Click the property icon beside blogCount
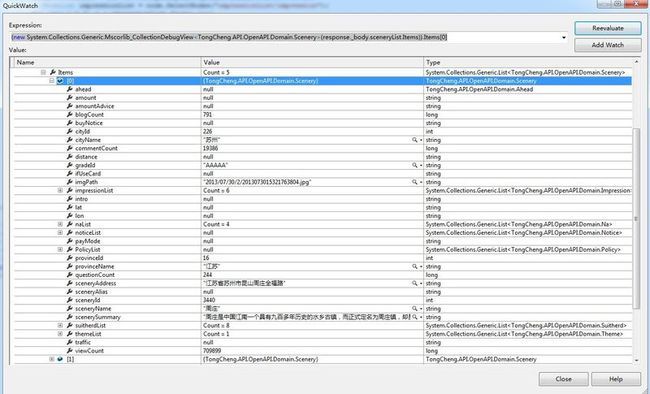Image resolution: width=650 pixels, height=394 pixels. [69, 114]
